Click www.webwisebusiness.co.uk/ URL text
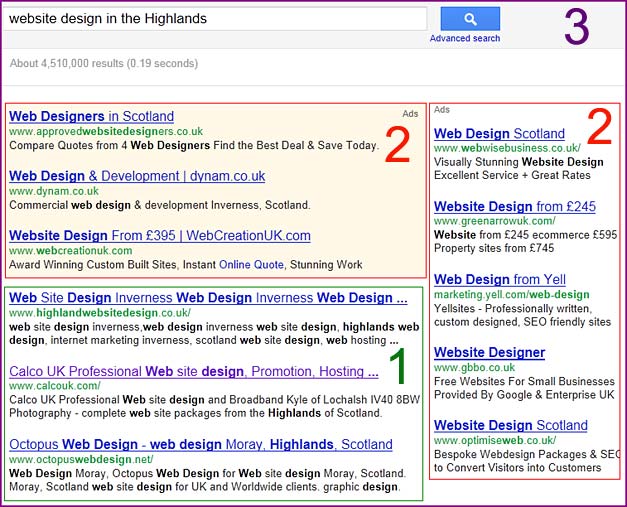 (507, 148)
